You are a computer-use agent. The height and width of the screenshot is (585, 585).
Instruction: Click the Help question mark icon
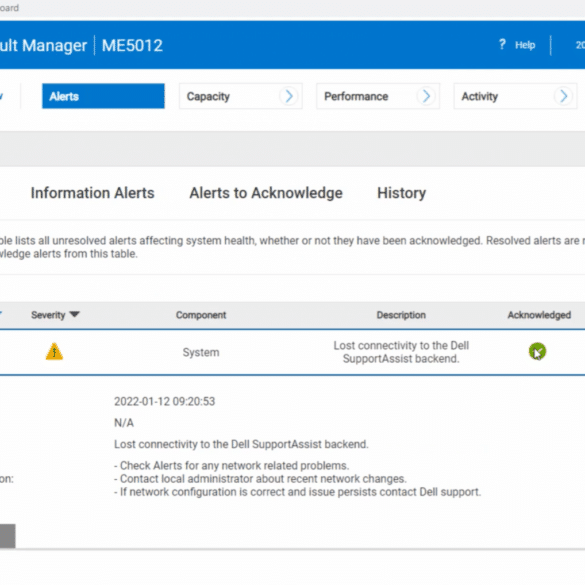pos(502,44)
